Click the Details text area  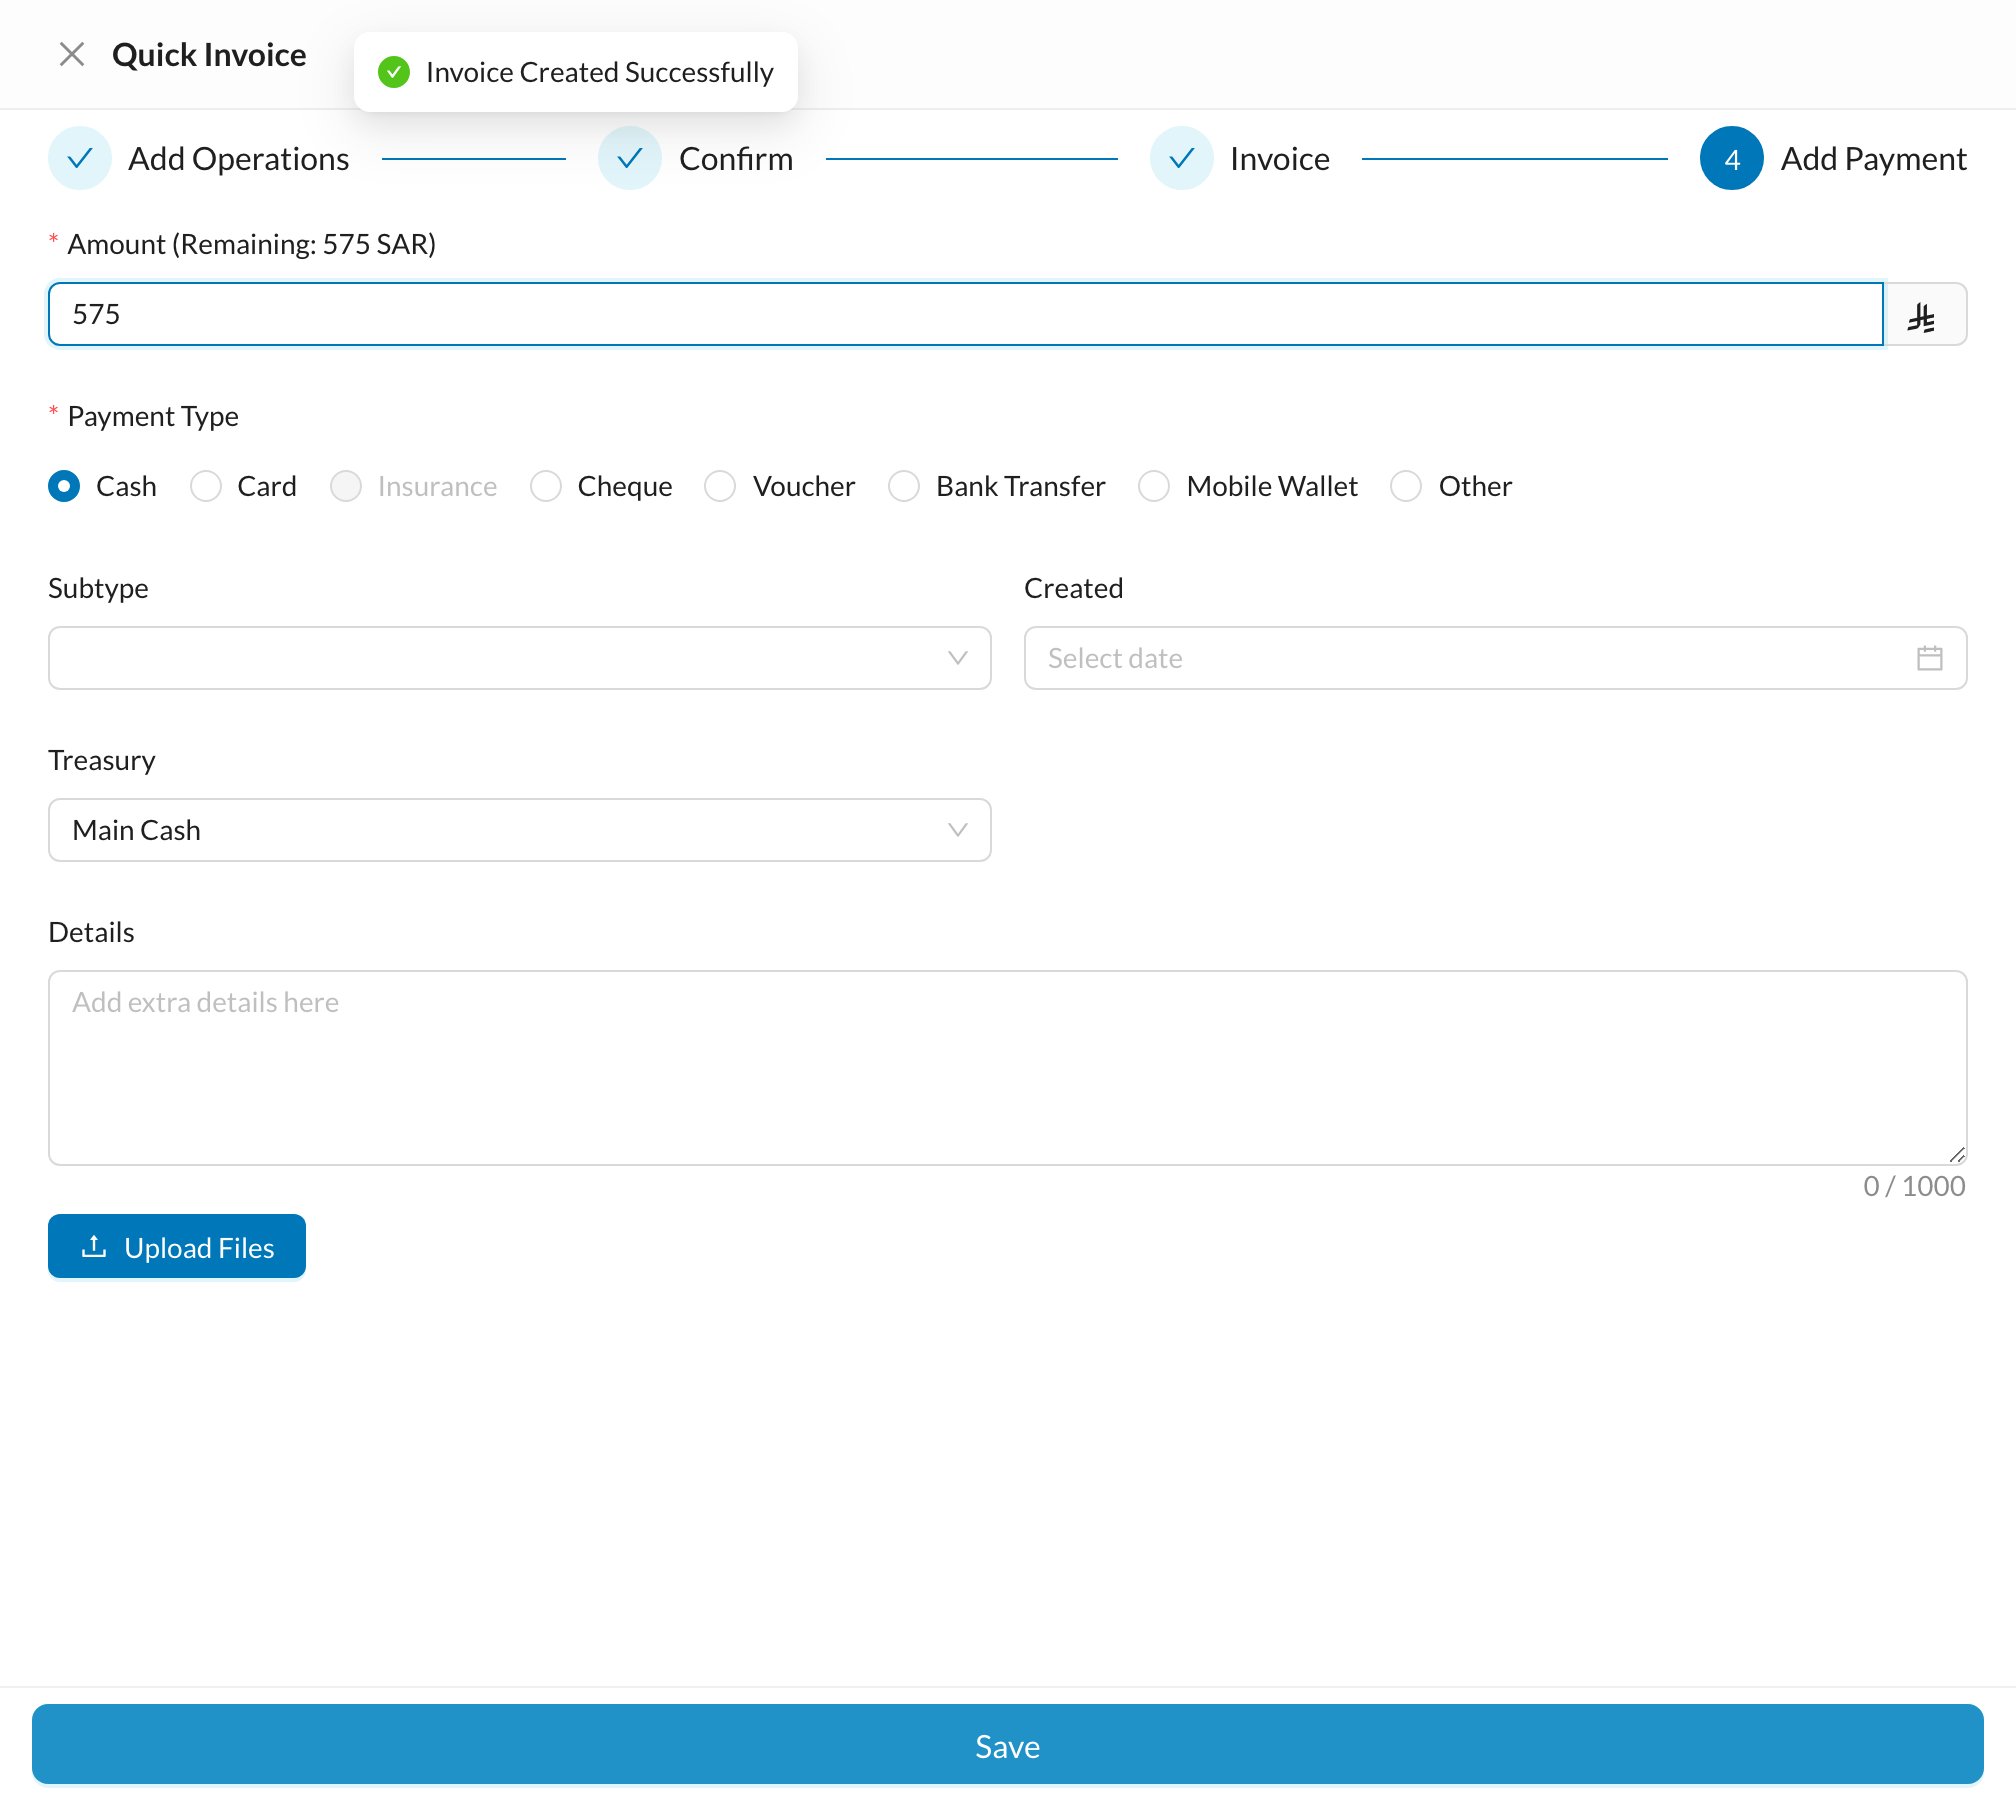pos(1008,1068)
